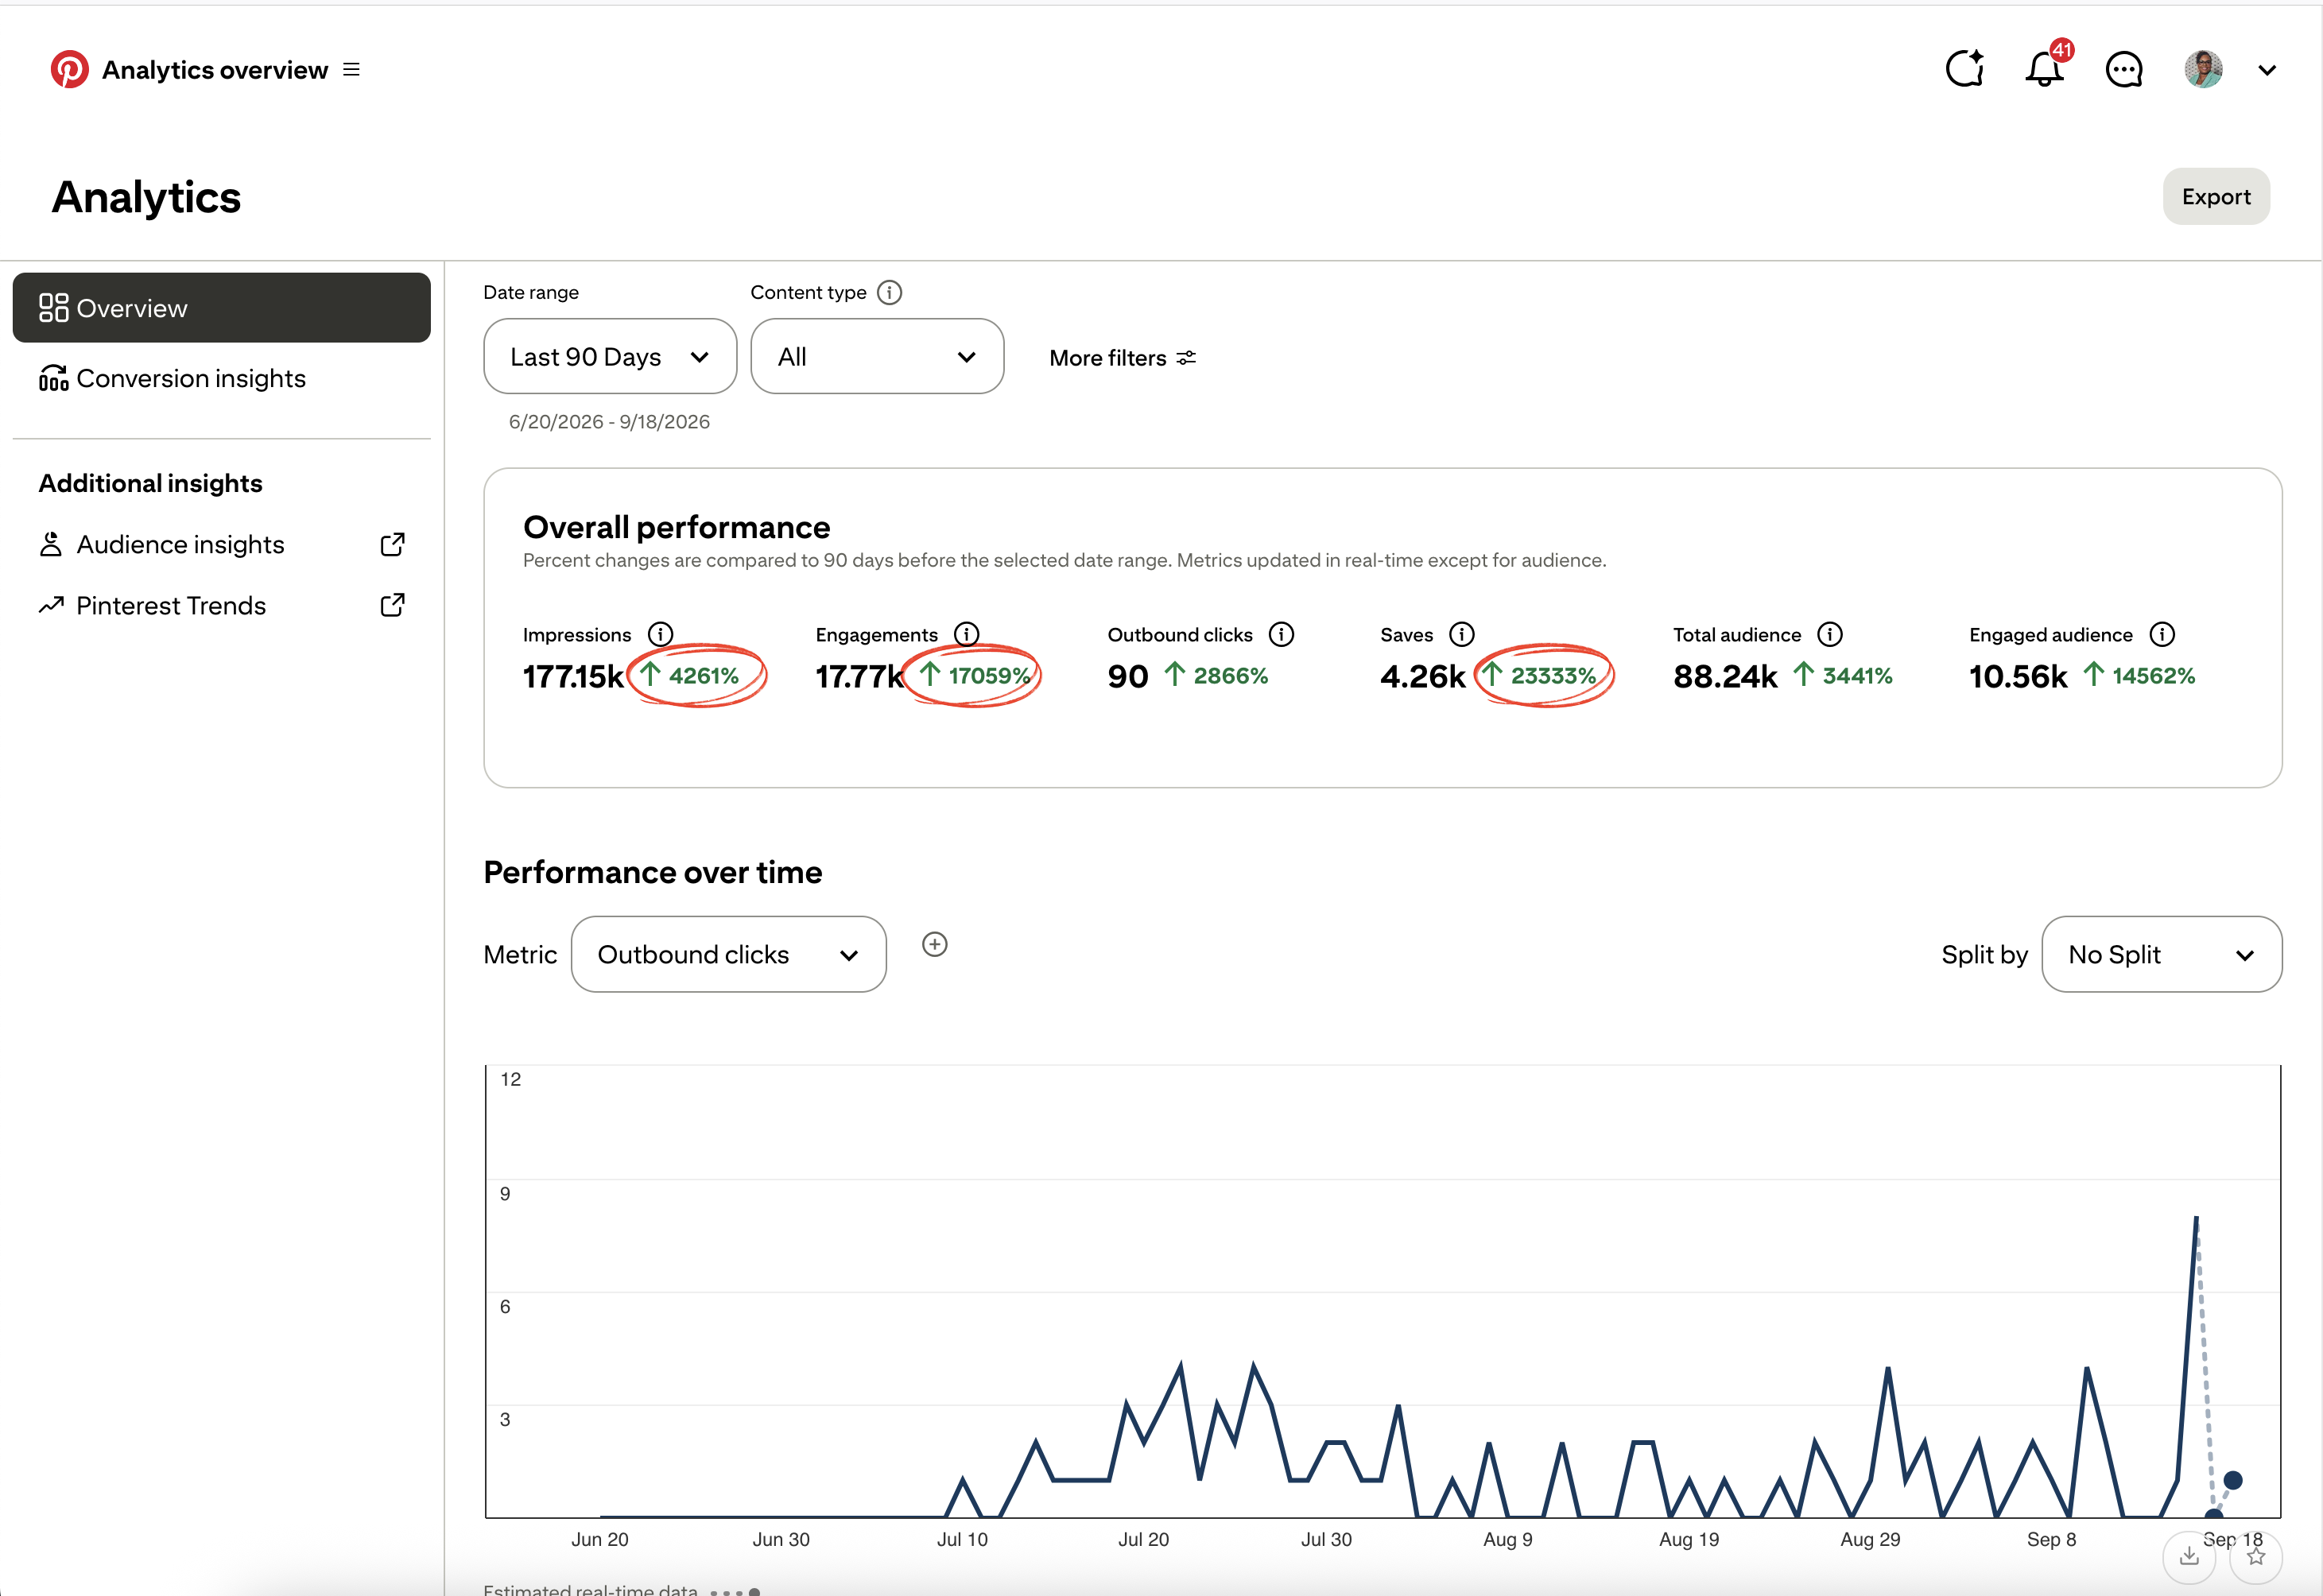Click the Pinterest logo icon
Screen dimensions: 2323x1596
coord(69,69)
